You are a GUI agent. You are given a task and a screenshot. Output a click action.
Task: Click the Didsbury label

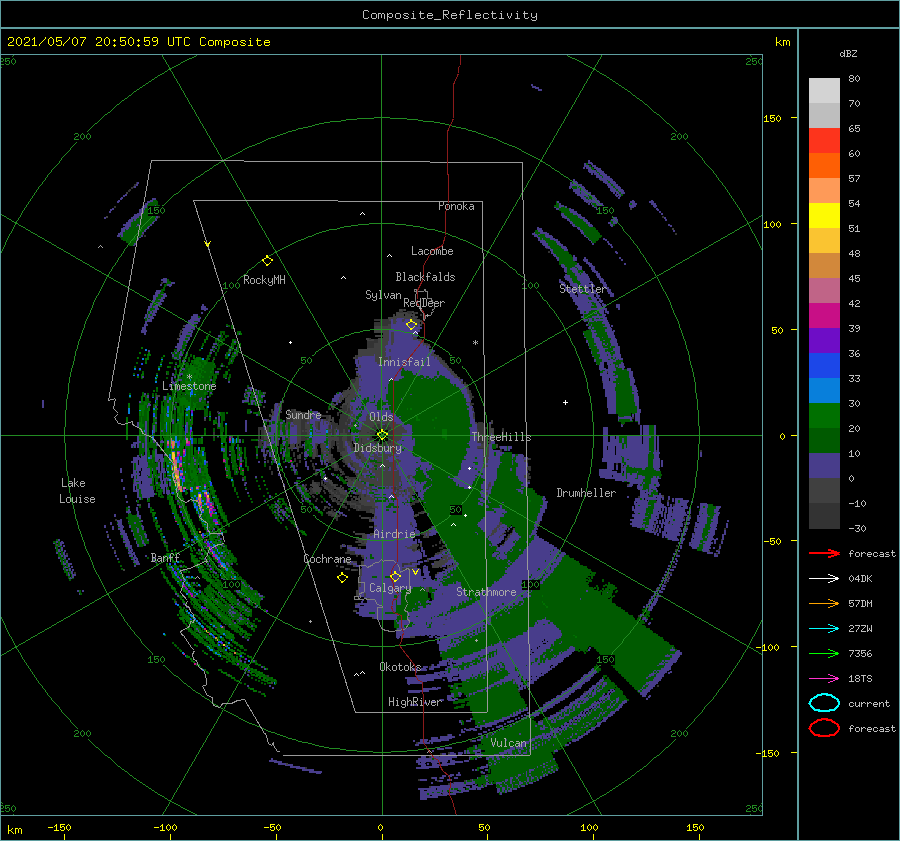click(x=378, y=448)
